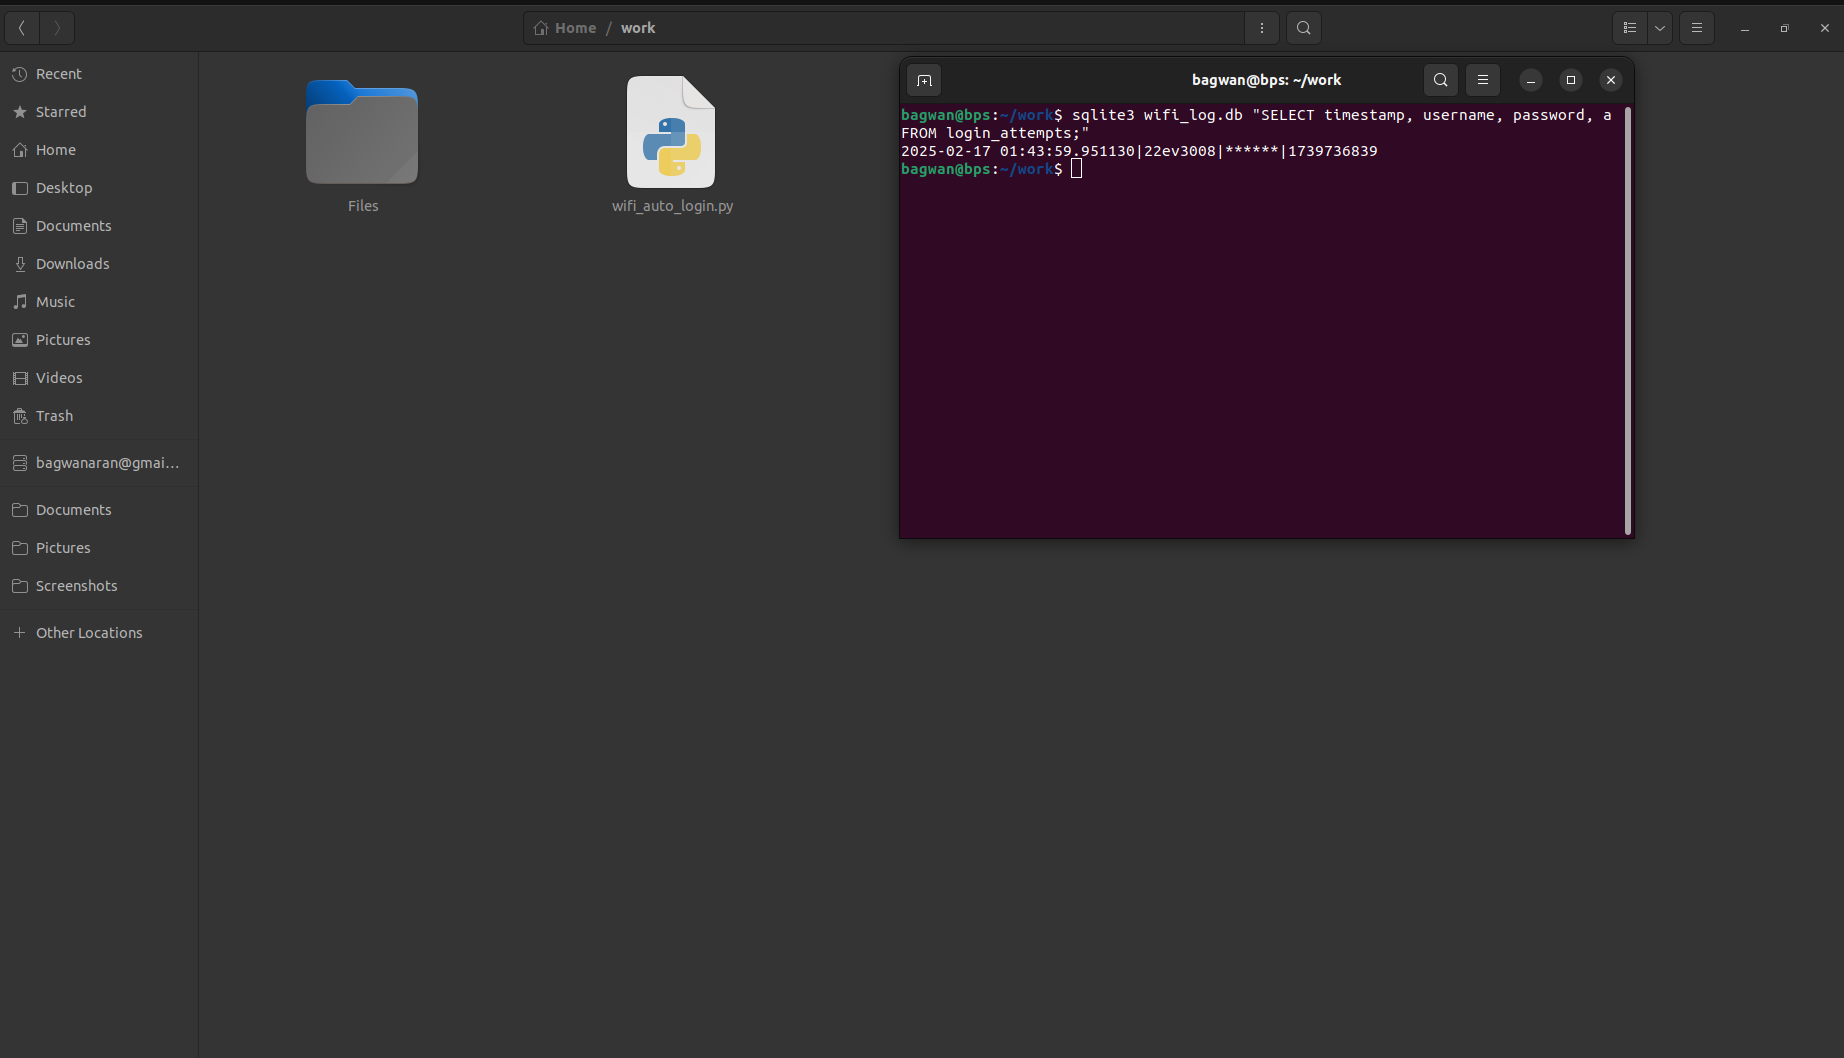Click the terminal title 'bagwan@bps: ~/work'

click(x=1266, y=80)
